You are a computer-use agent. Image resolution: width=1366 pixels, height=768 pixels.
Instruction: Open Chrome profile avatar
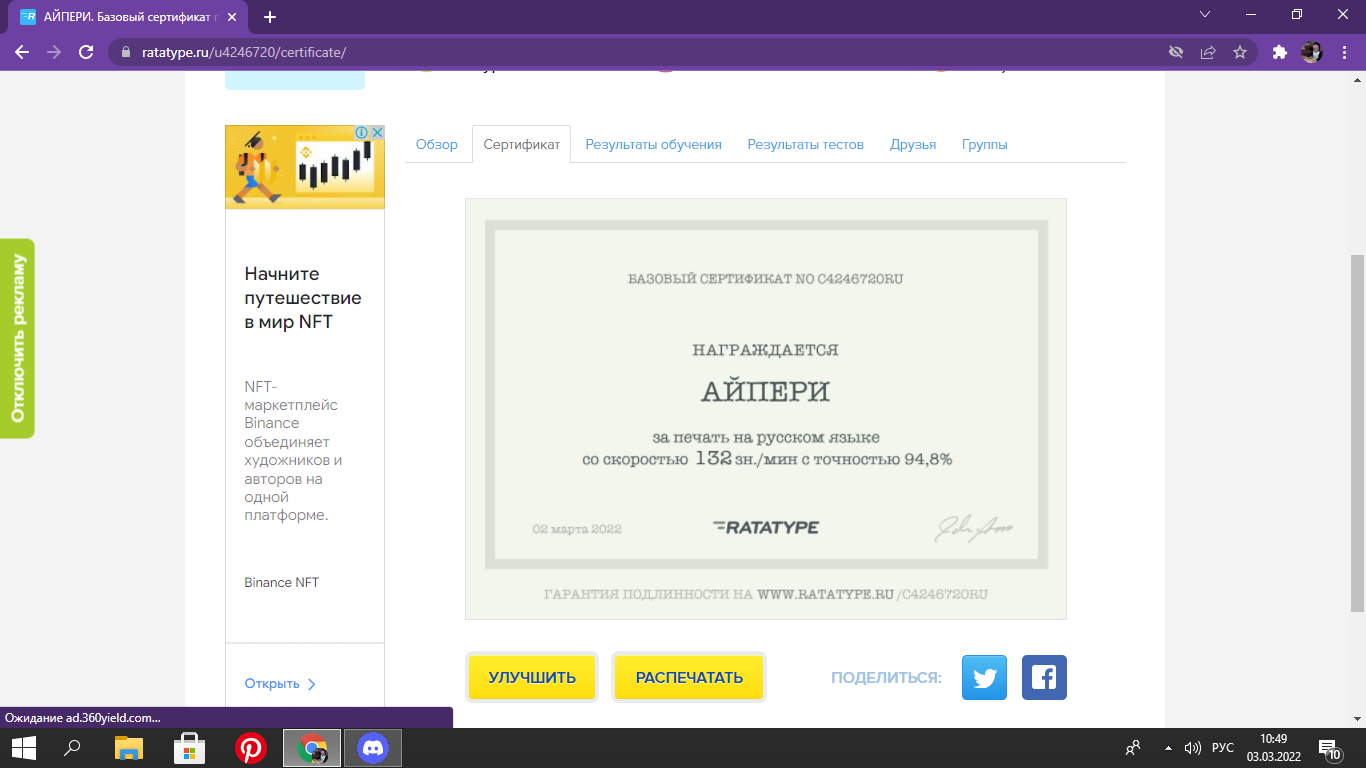(1311, 52)
